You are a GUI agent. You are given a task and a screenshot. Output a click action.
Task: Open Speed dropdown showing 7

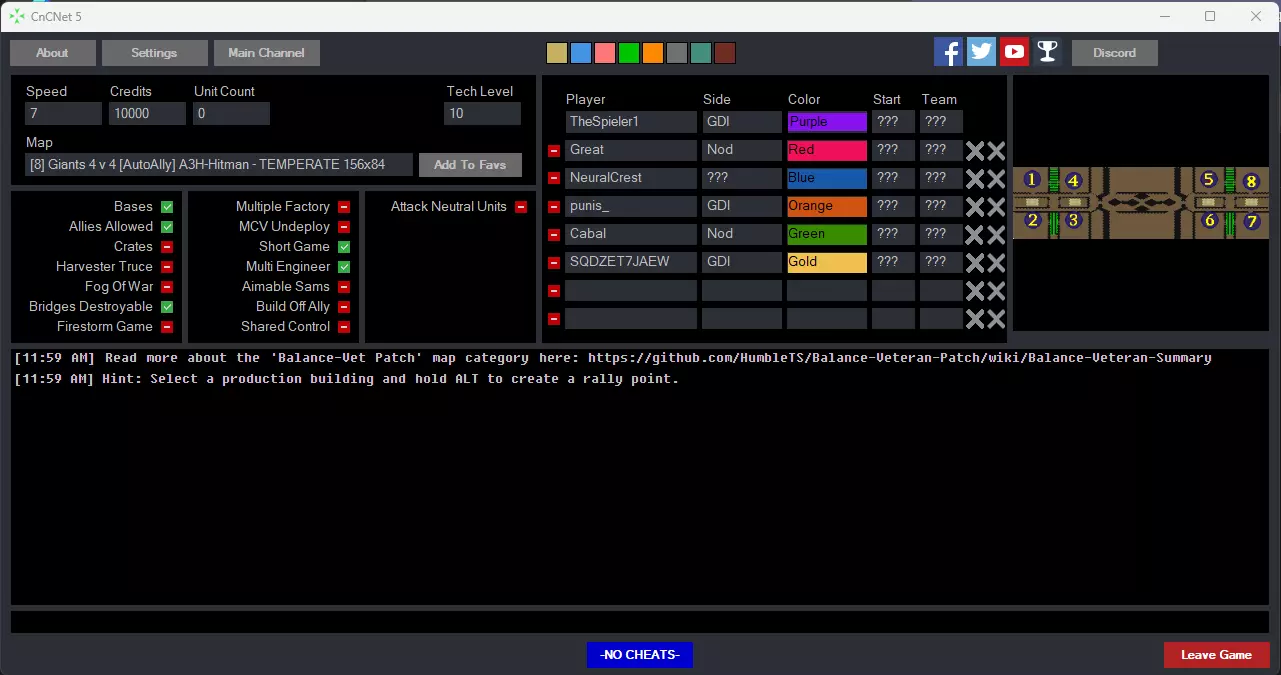click(64, 113)
